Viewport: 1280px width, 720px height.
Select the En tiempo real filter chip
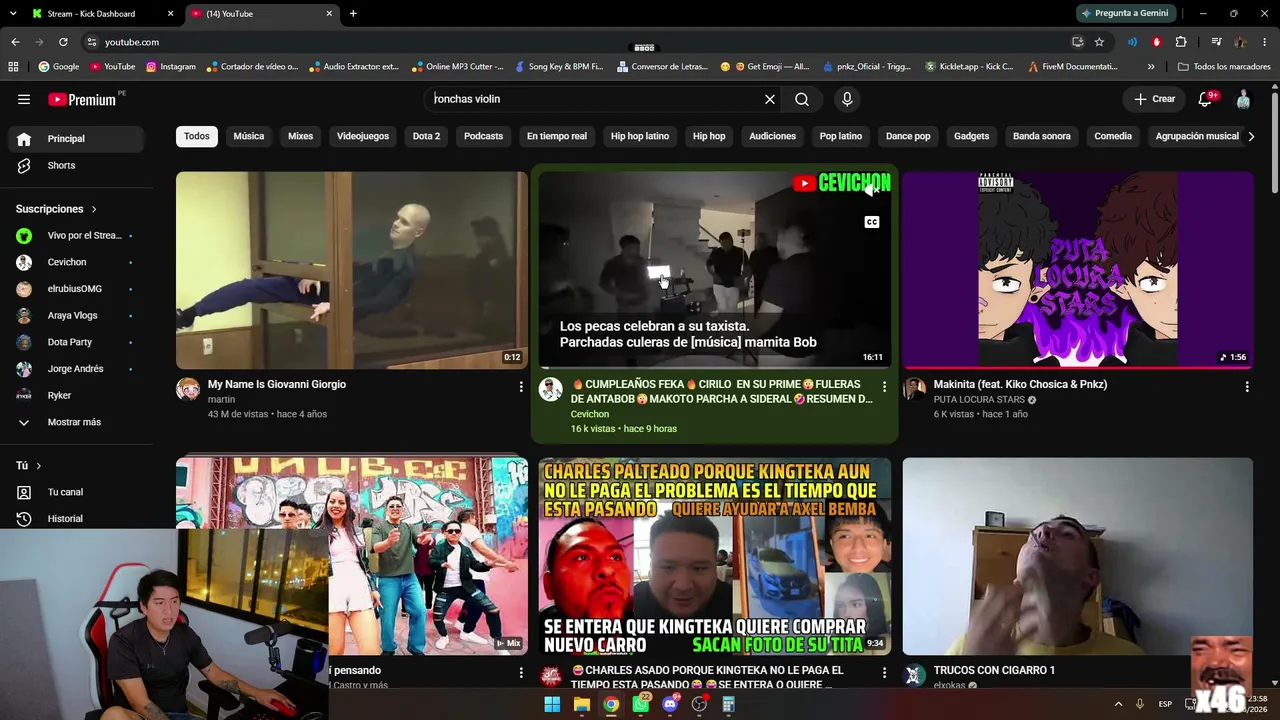coord(557,136)
